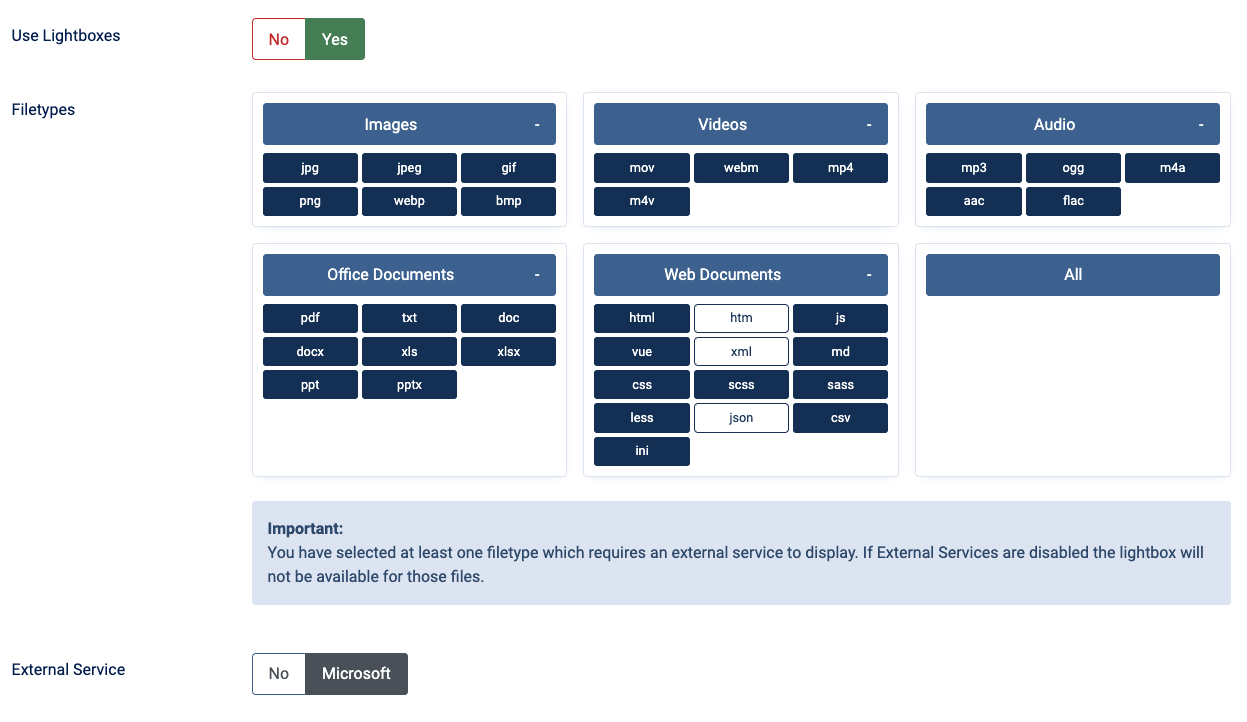Screen dimensions: 1247x722
Task: Deselect the scss filetype
Action: point(741,385)
